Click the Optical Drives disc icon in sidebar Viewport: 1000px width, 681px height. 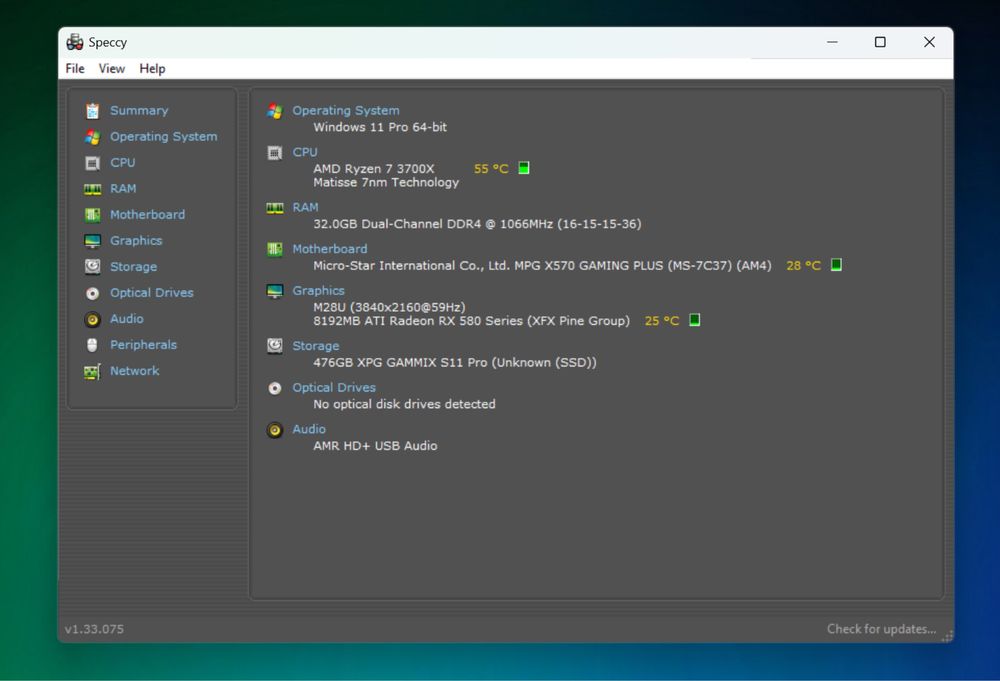(x=92, y=293)
